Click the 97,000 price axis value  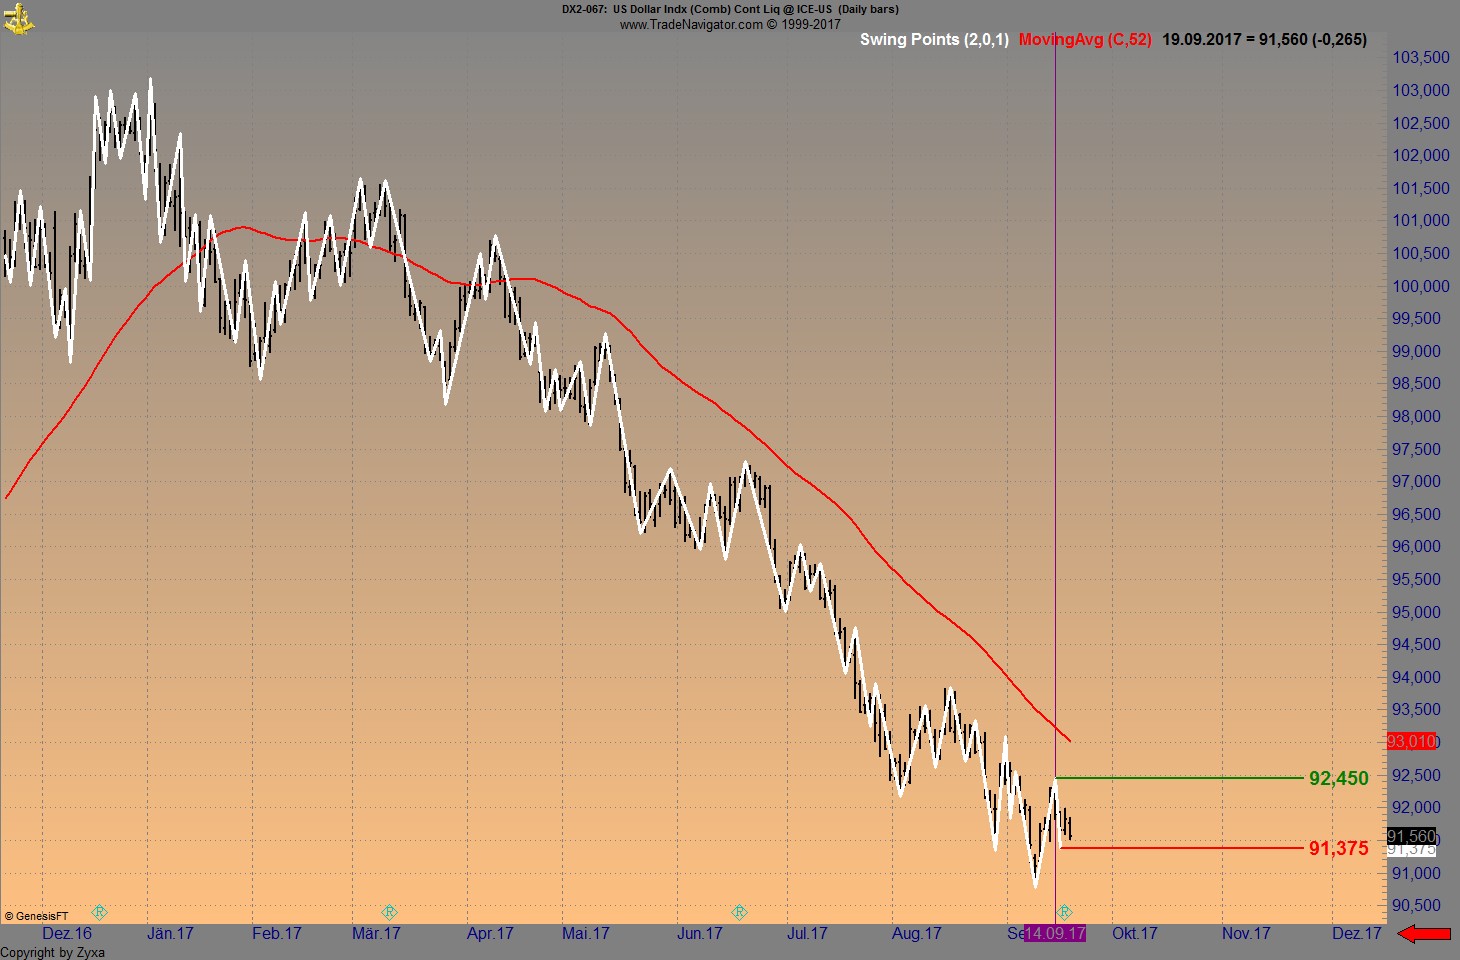(1417, 481)
